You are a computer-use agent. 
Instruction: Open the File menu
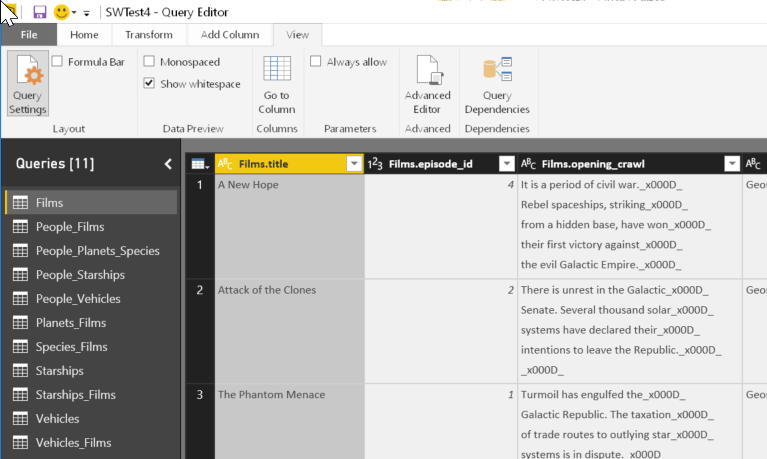pos(29,35)
